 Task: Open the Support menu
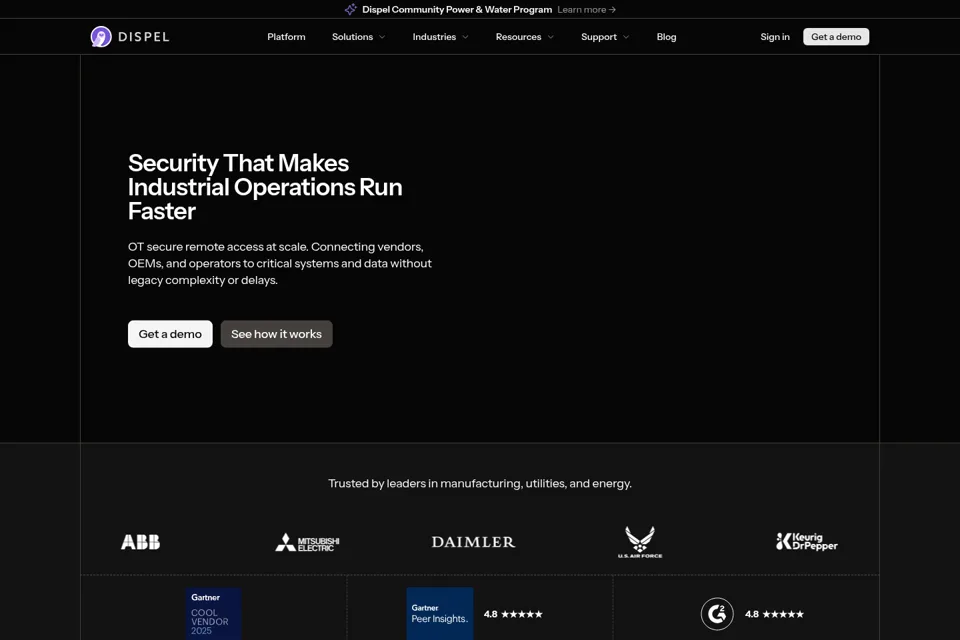pyautogui.click(x=599, y=37)
